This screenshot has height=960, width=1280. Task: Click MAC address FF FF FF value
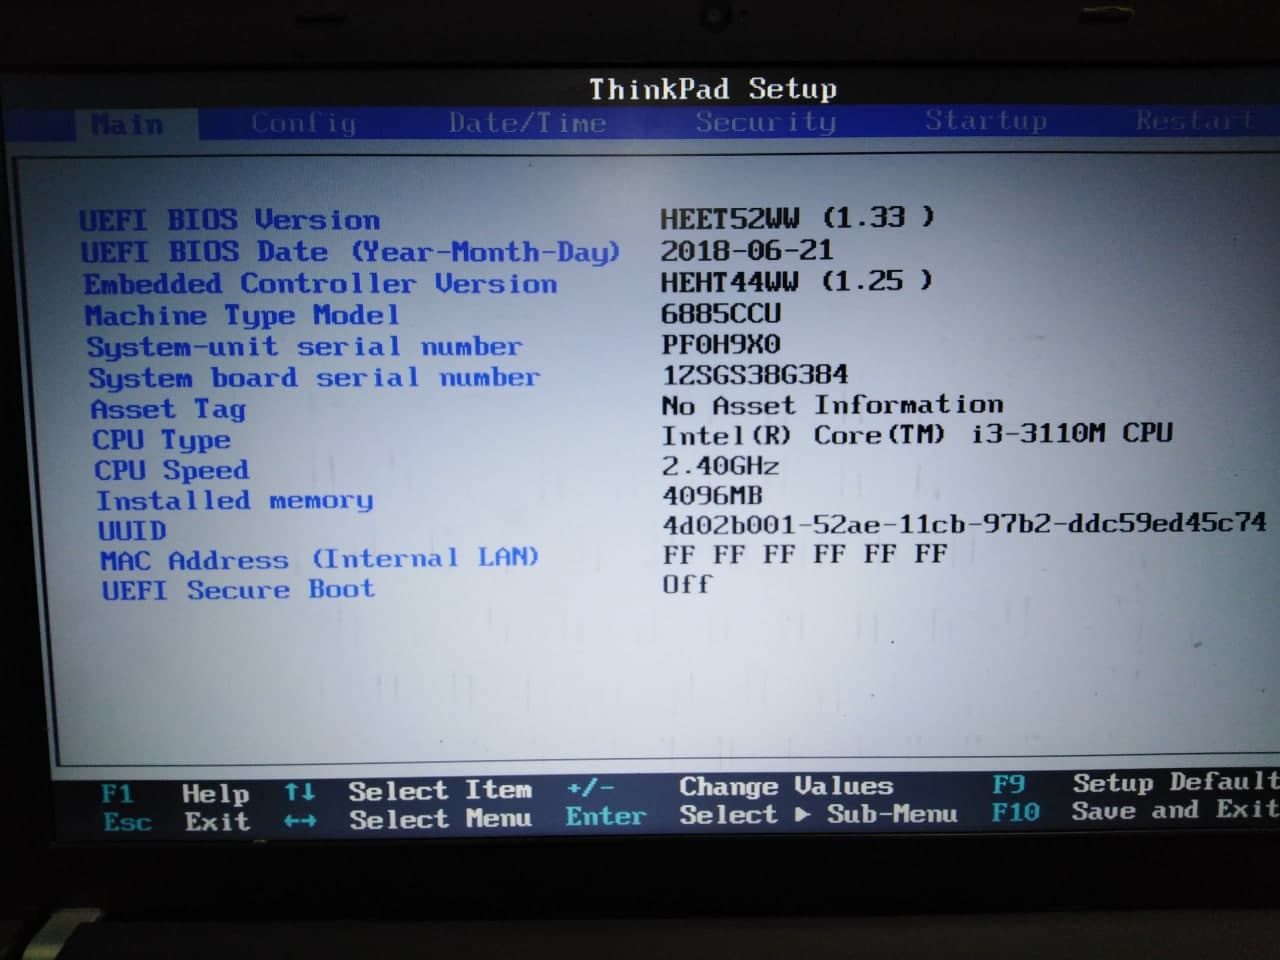805,554
